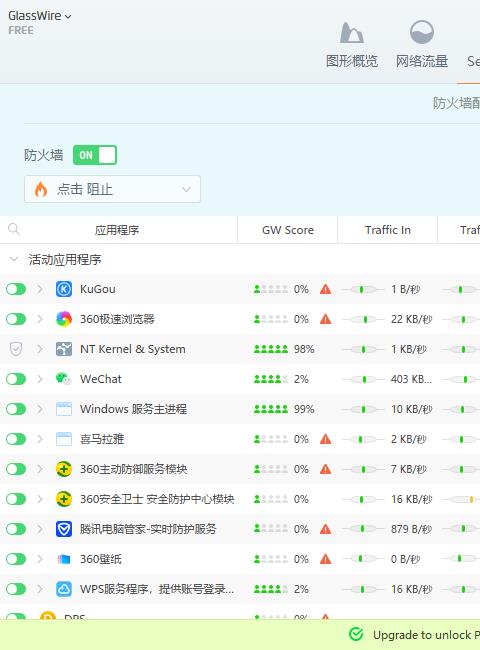Click the flame icon in firewall mode box
Screen dimensions: 480x650
pos(41,189)
